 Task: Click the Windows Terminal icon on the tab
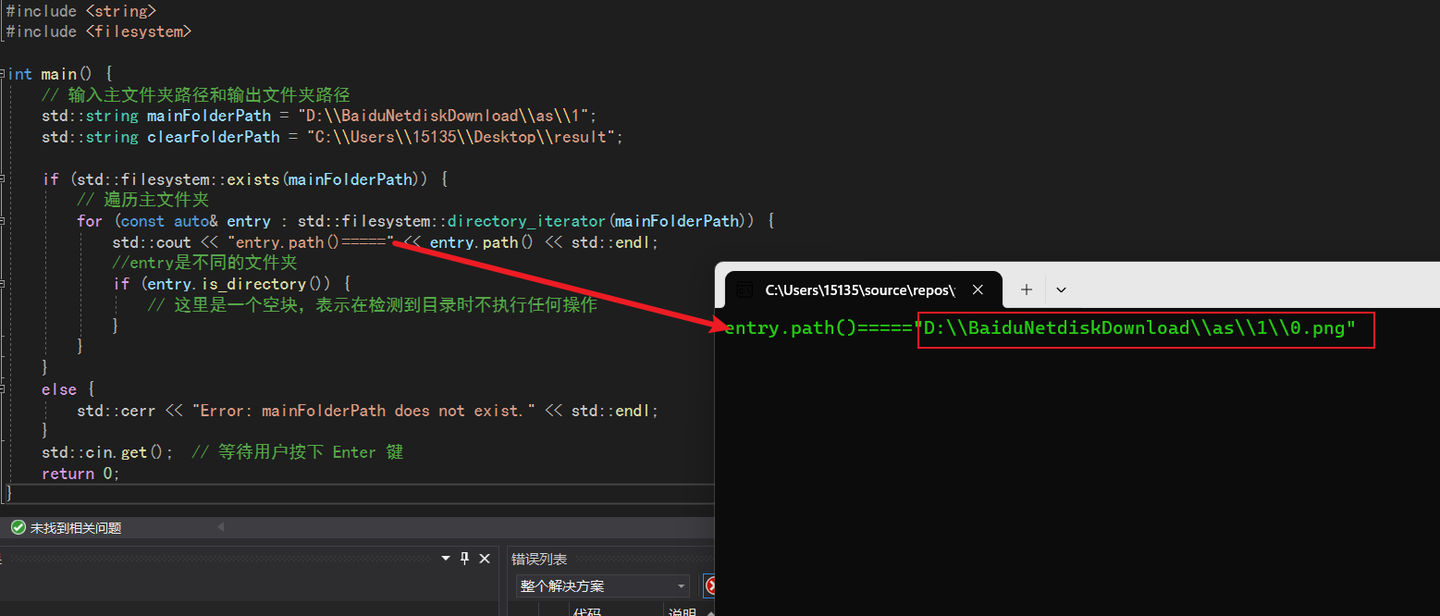pyautogui.click(x=743, y=289)
